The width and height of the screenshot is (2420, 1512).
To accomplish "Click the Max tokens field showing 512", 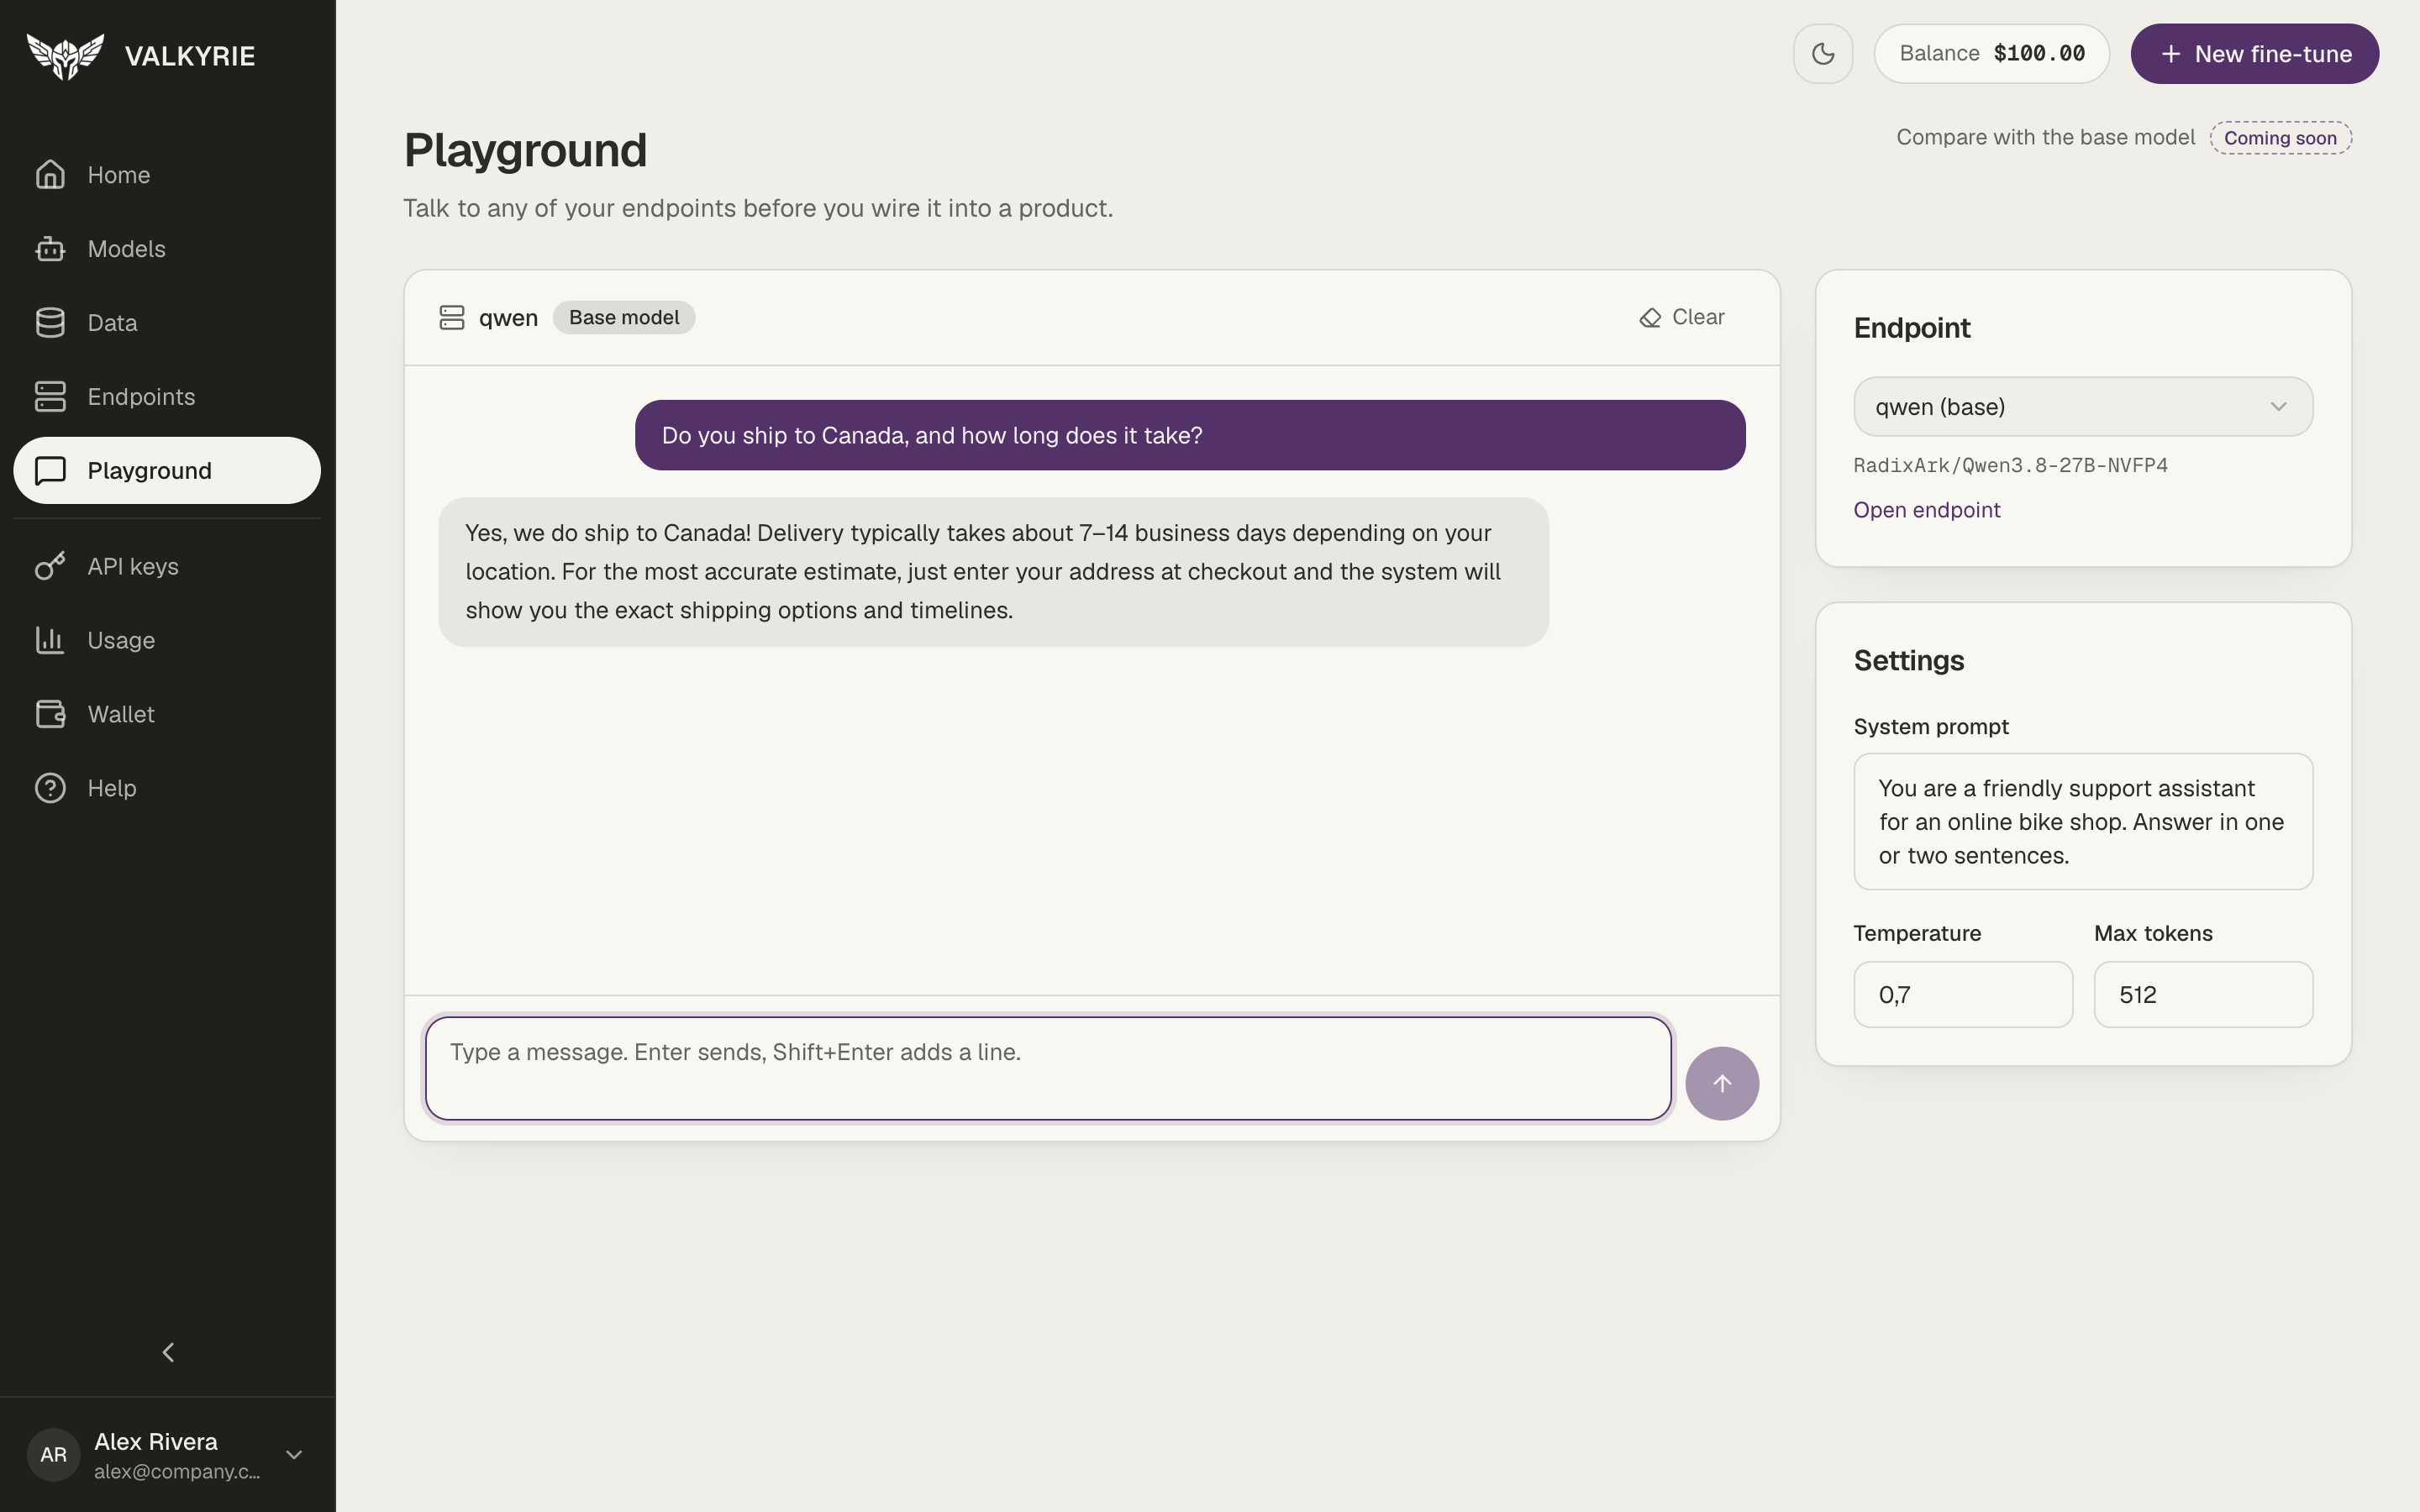I will coord(2203,995).
